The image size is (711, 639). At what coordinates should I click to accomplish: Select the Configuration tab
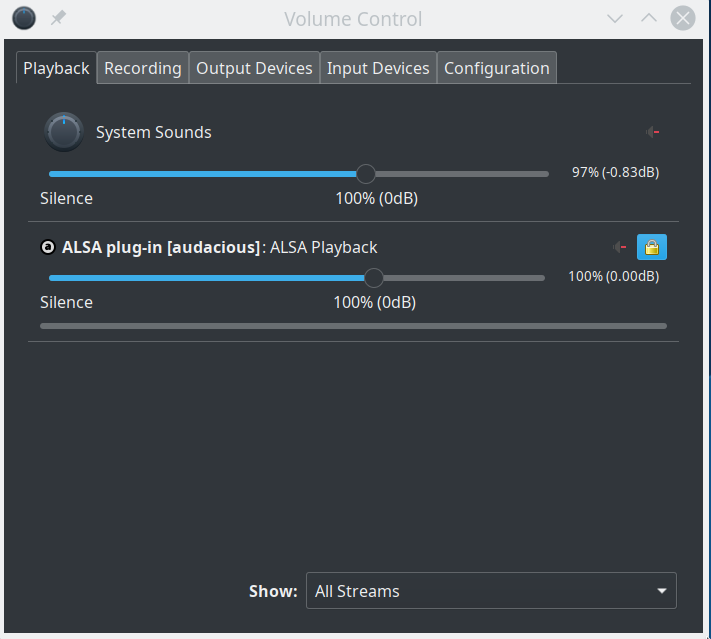[496, 68]
